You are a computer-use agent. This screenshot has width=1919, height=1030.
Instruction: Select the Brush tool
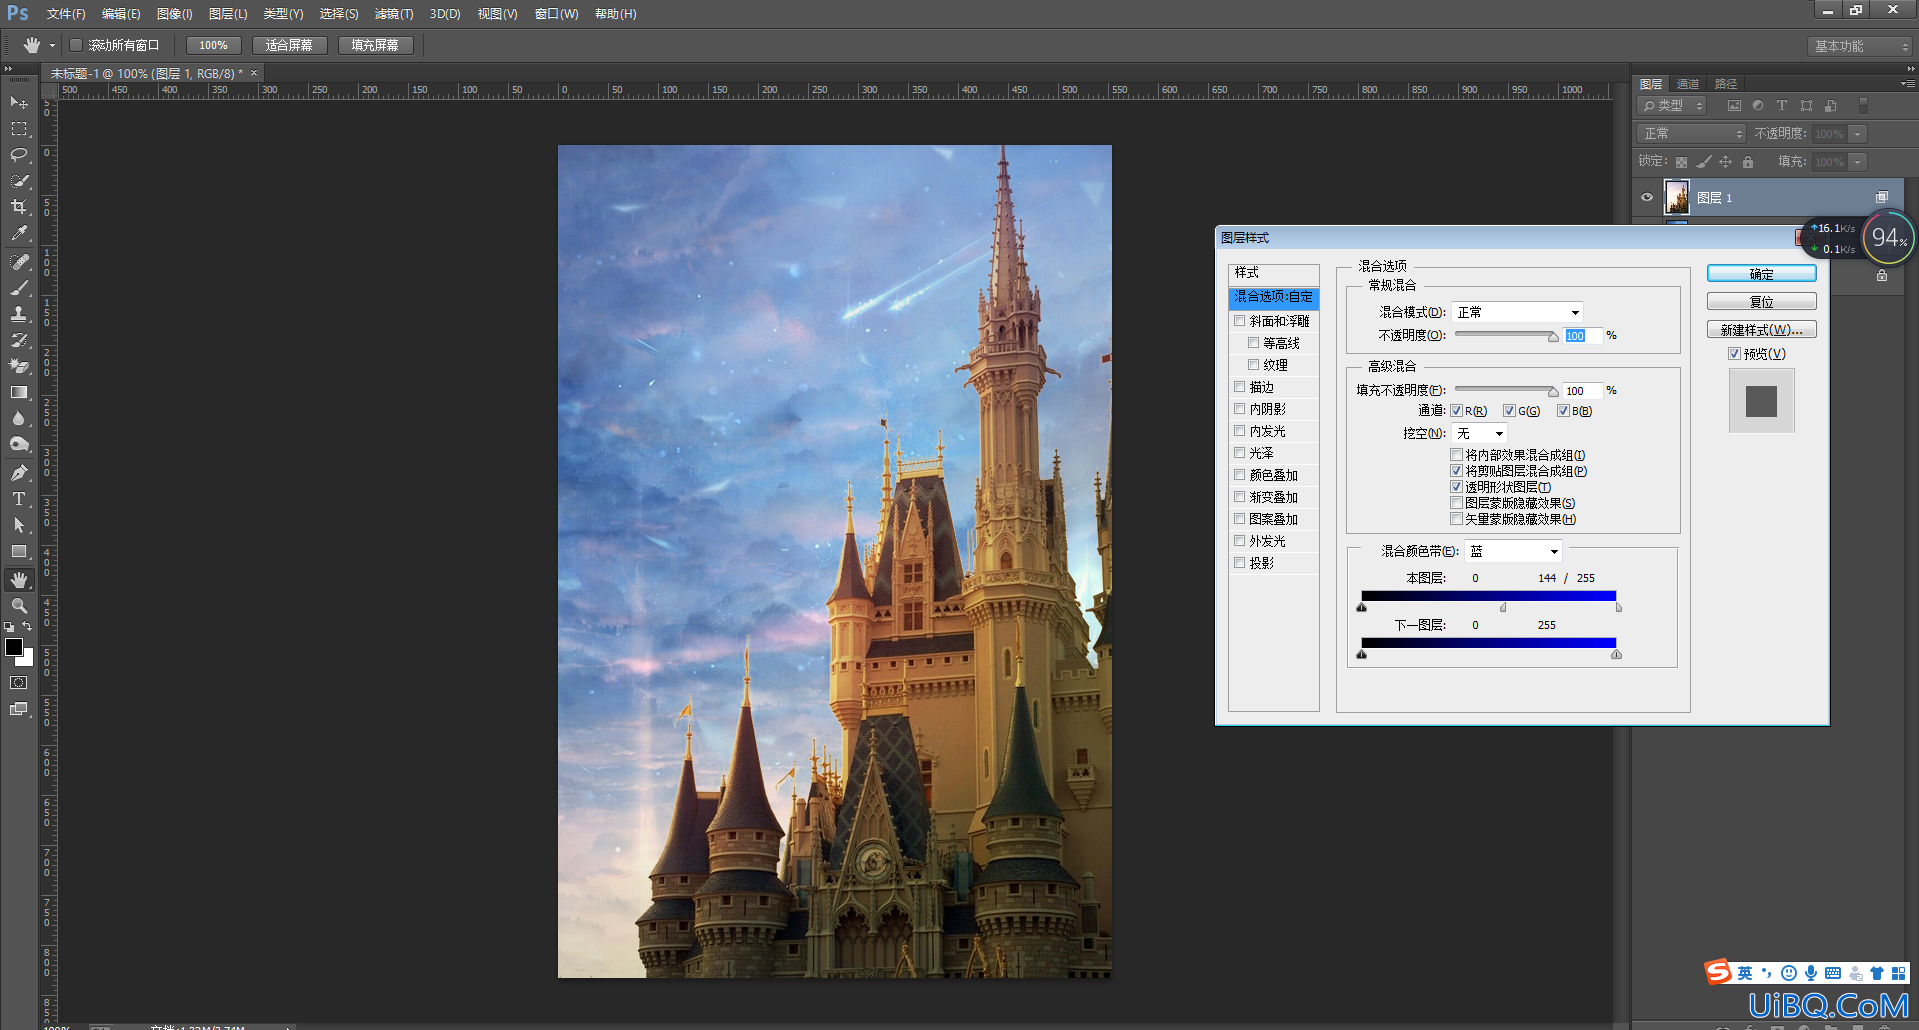[x=19, y=288]
